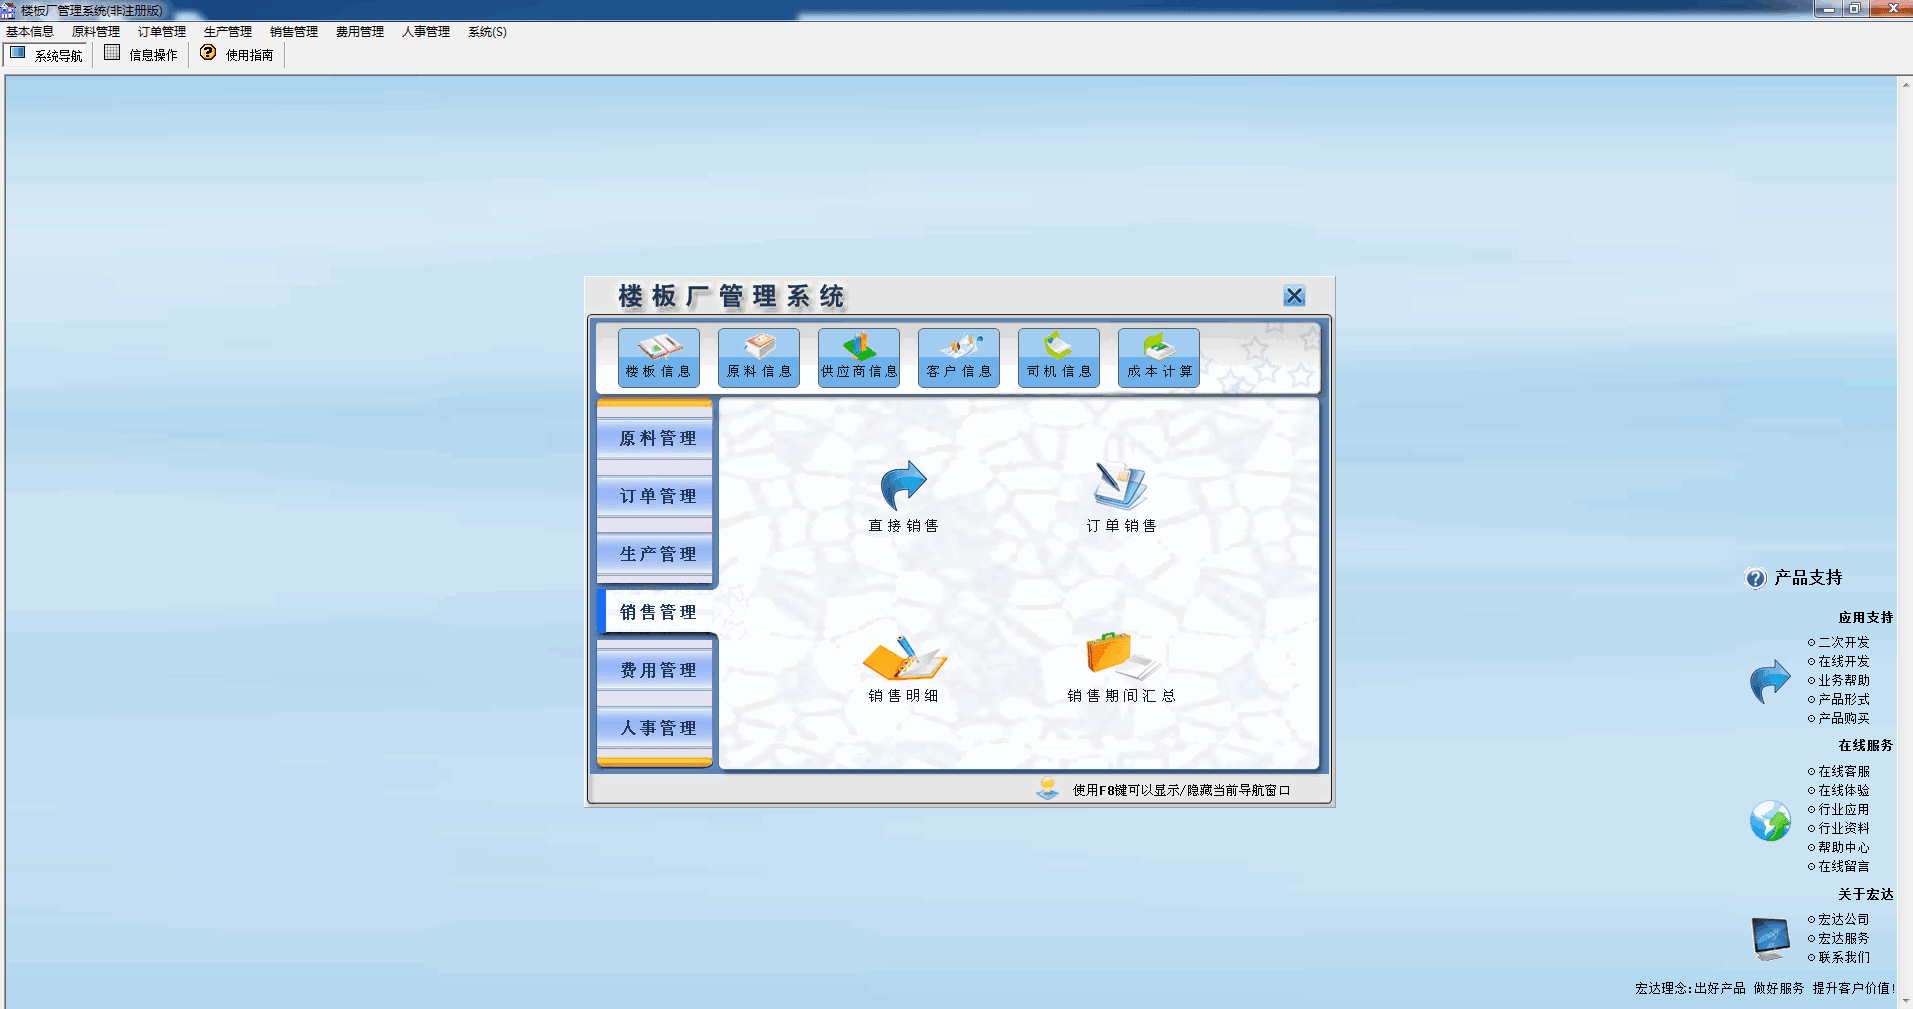Click the 使用指南 toolbar button
The width and height of the screenshot is (1913, 1009).
point(238,55)
